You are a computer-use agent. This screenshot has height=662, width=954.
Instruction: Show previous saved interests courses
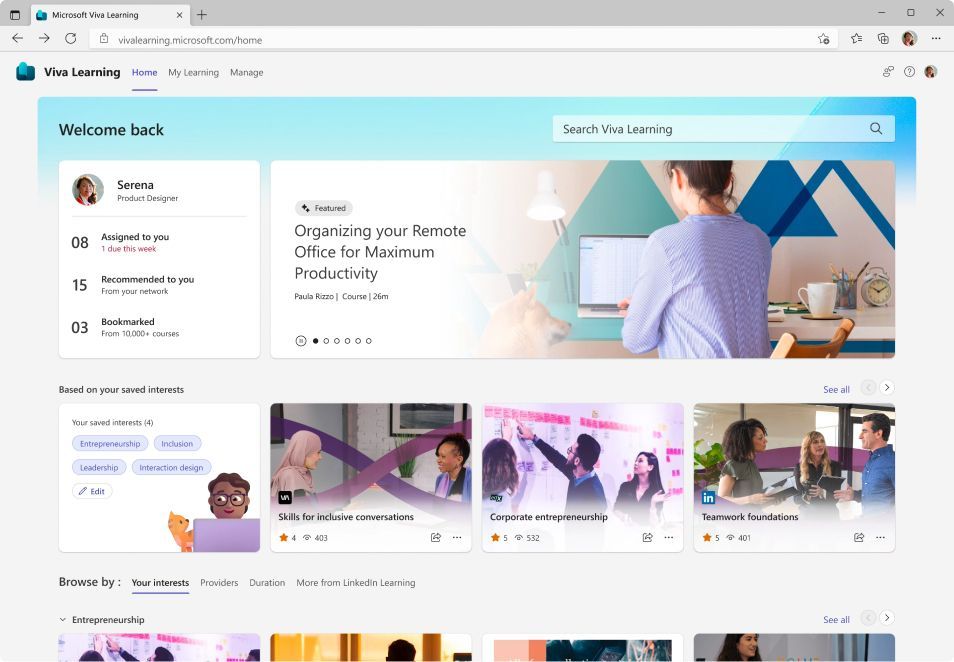pyautogui.click(x=868, y=388)
